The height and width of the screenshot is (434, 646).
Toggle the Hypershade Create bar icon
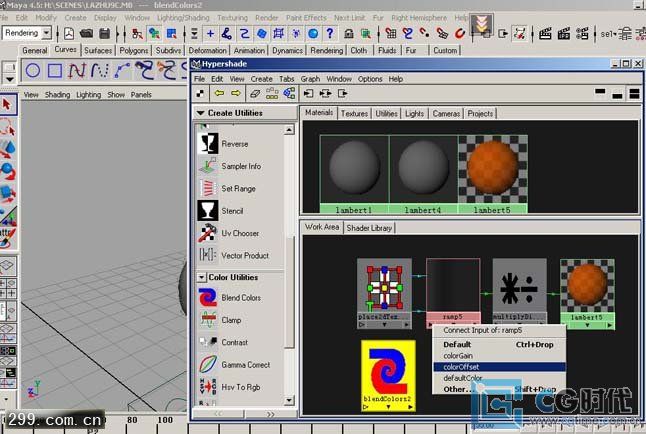tap(200, 94)
